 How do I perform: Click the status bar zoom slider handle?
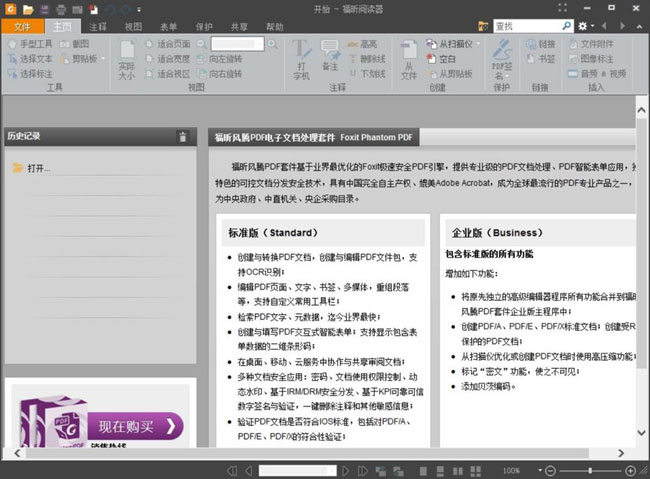590,471
